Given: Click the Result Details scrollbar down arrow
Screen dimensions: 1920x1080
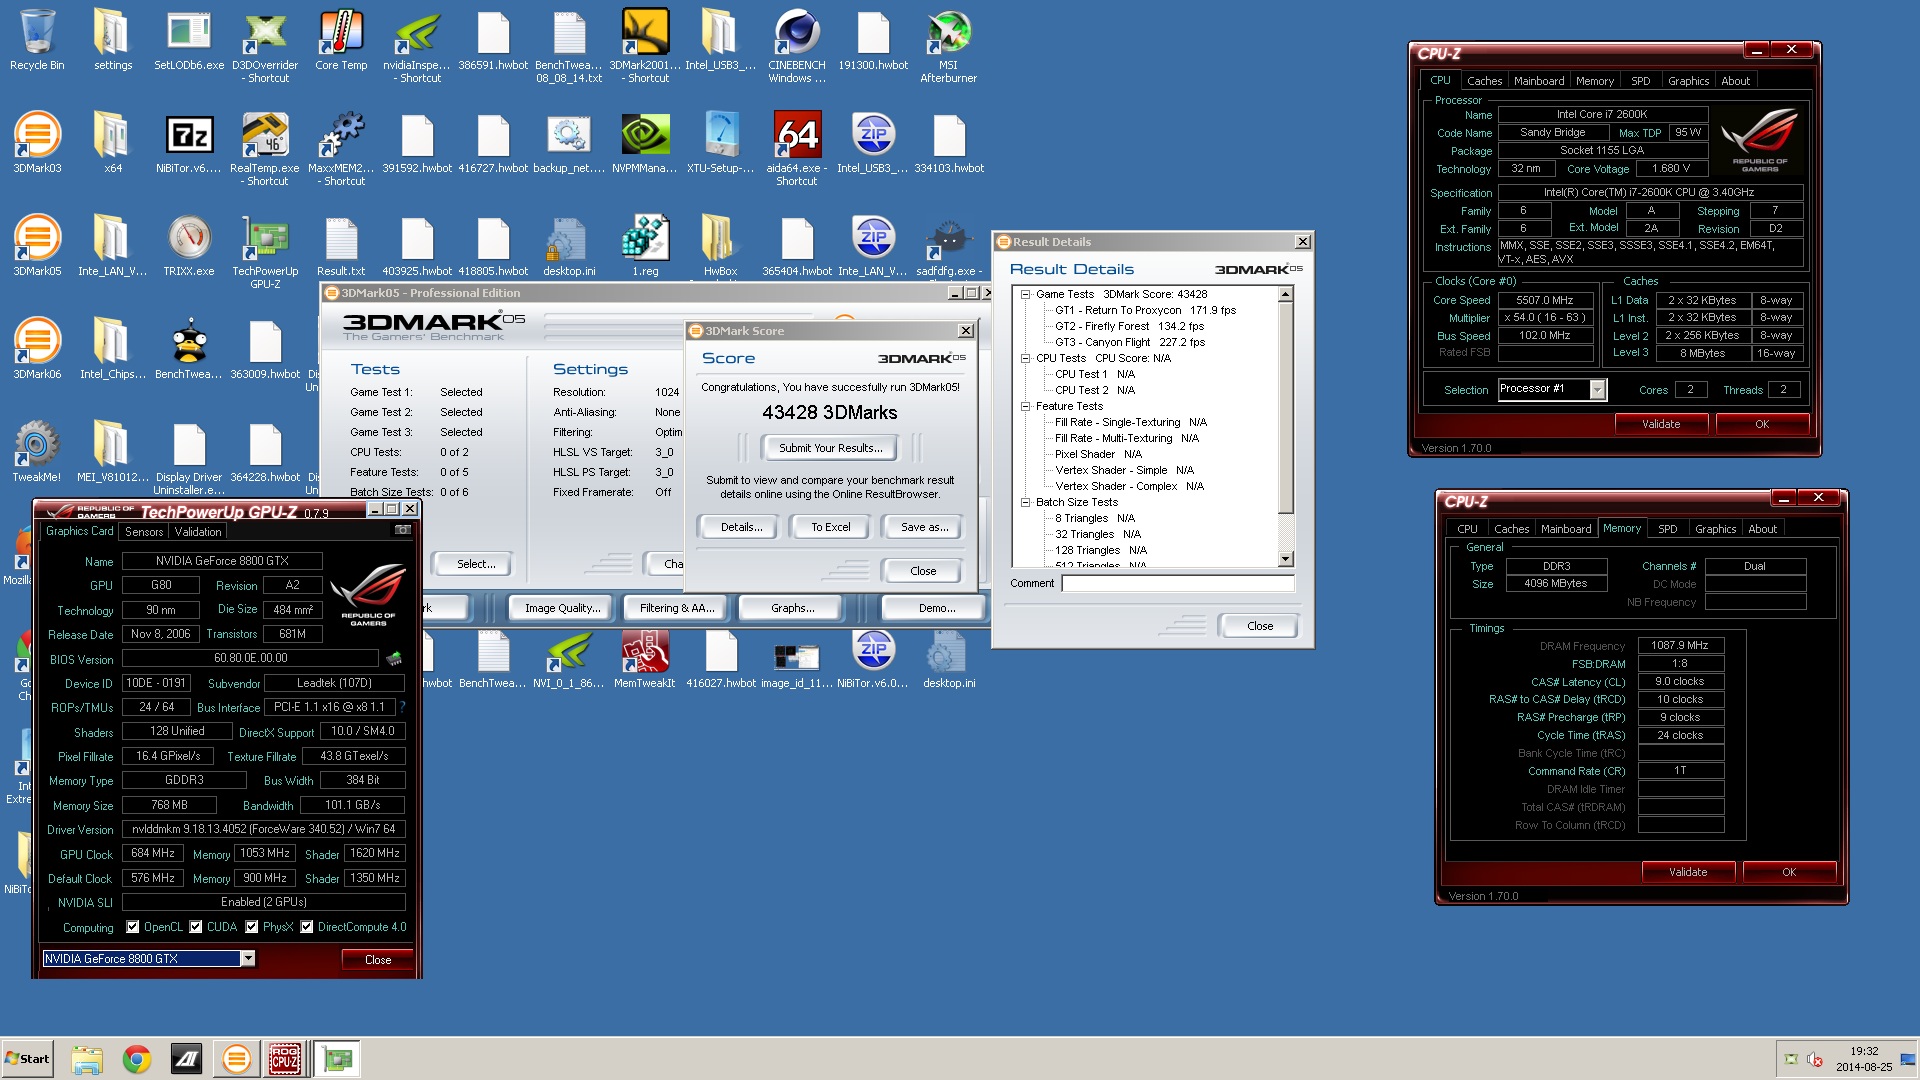Looking at the screenshot, I should 1286,559.
